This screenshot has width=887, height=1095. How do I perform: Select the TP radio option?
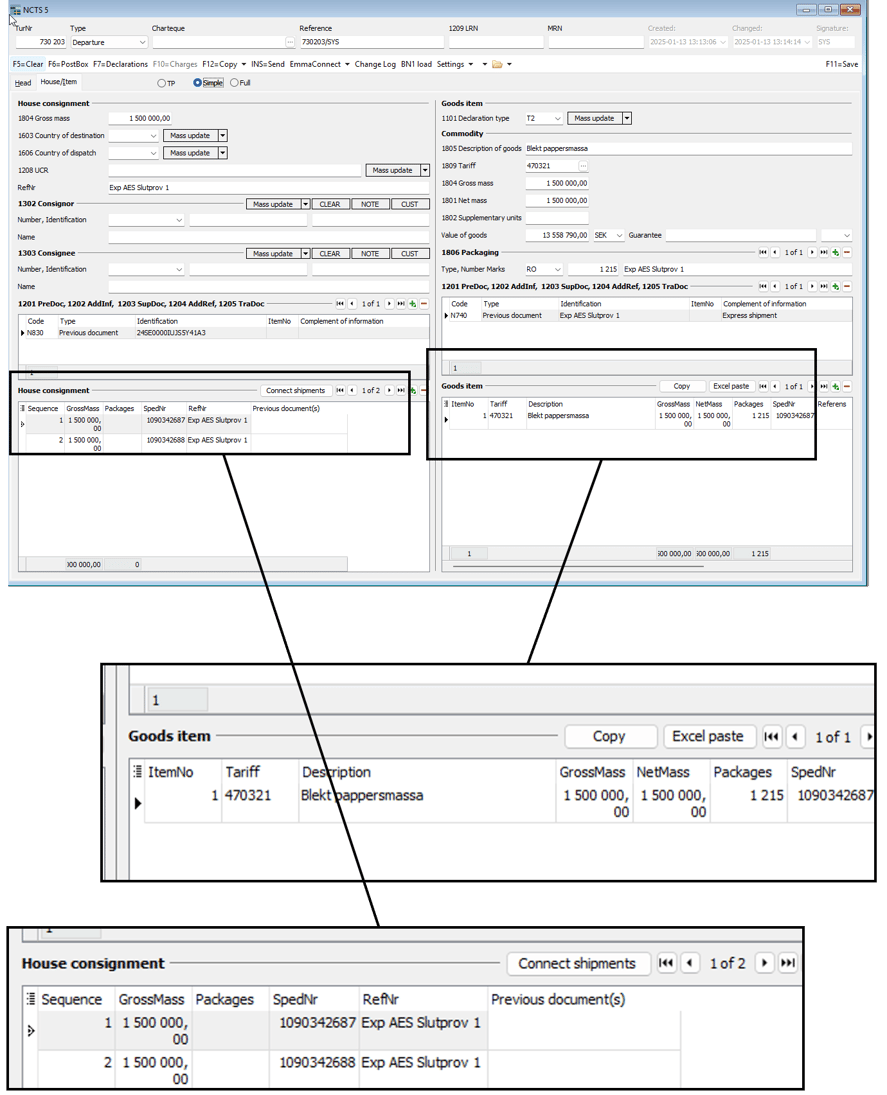coord(161,83)
